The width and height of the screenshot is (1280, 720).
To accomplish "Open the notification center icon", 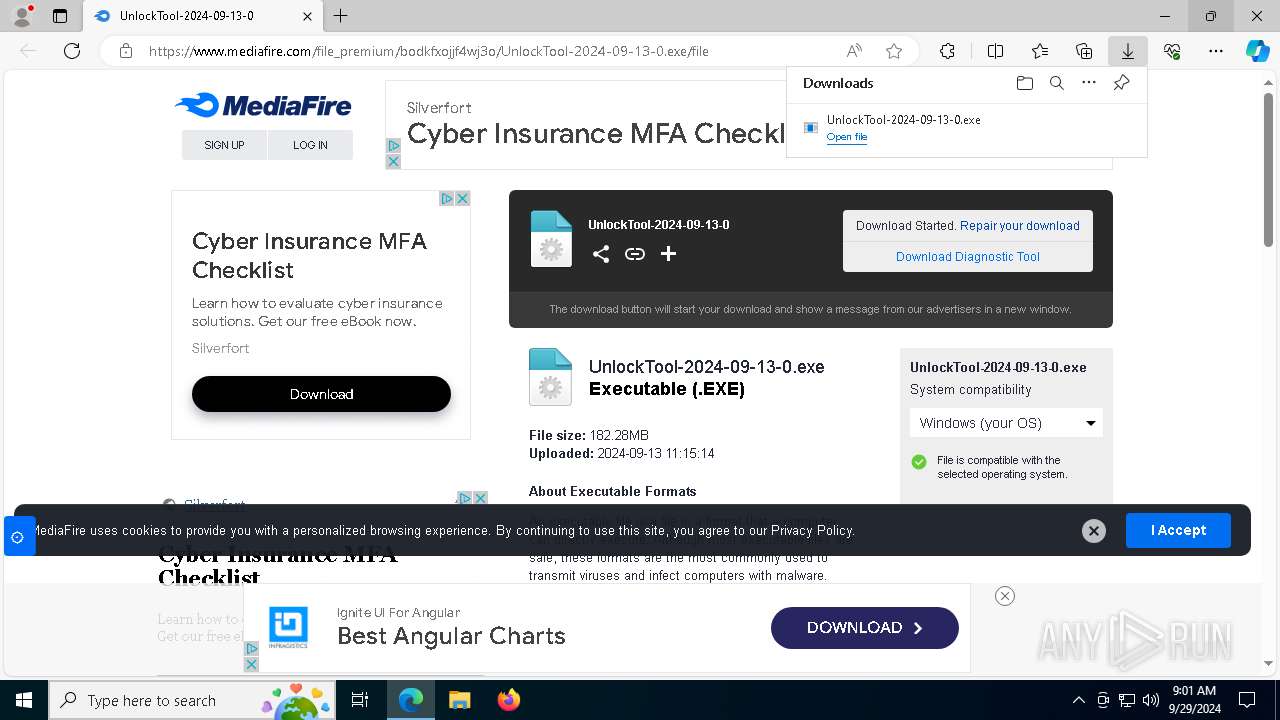I will [1247, 700].
